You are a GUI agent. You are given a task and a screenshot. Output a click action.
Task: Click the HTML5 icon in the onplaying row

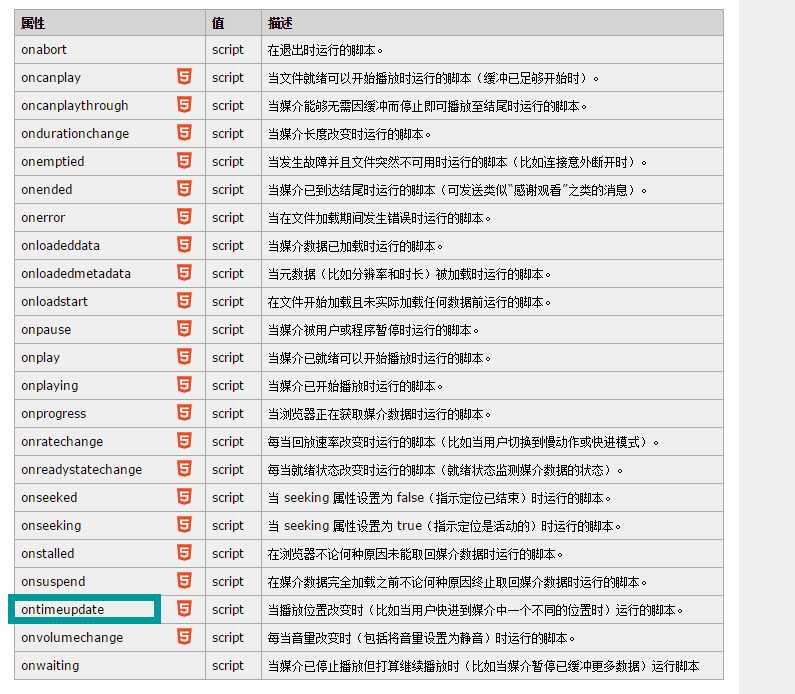pyautogui.click(x=185, y=385)
